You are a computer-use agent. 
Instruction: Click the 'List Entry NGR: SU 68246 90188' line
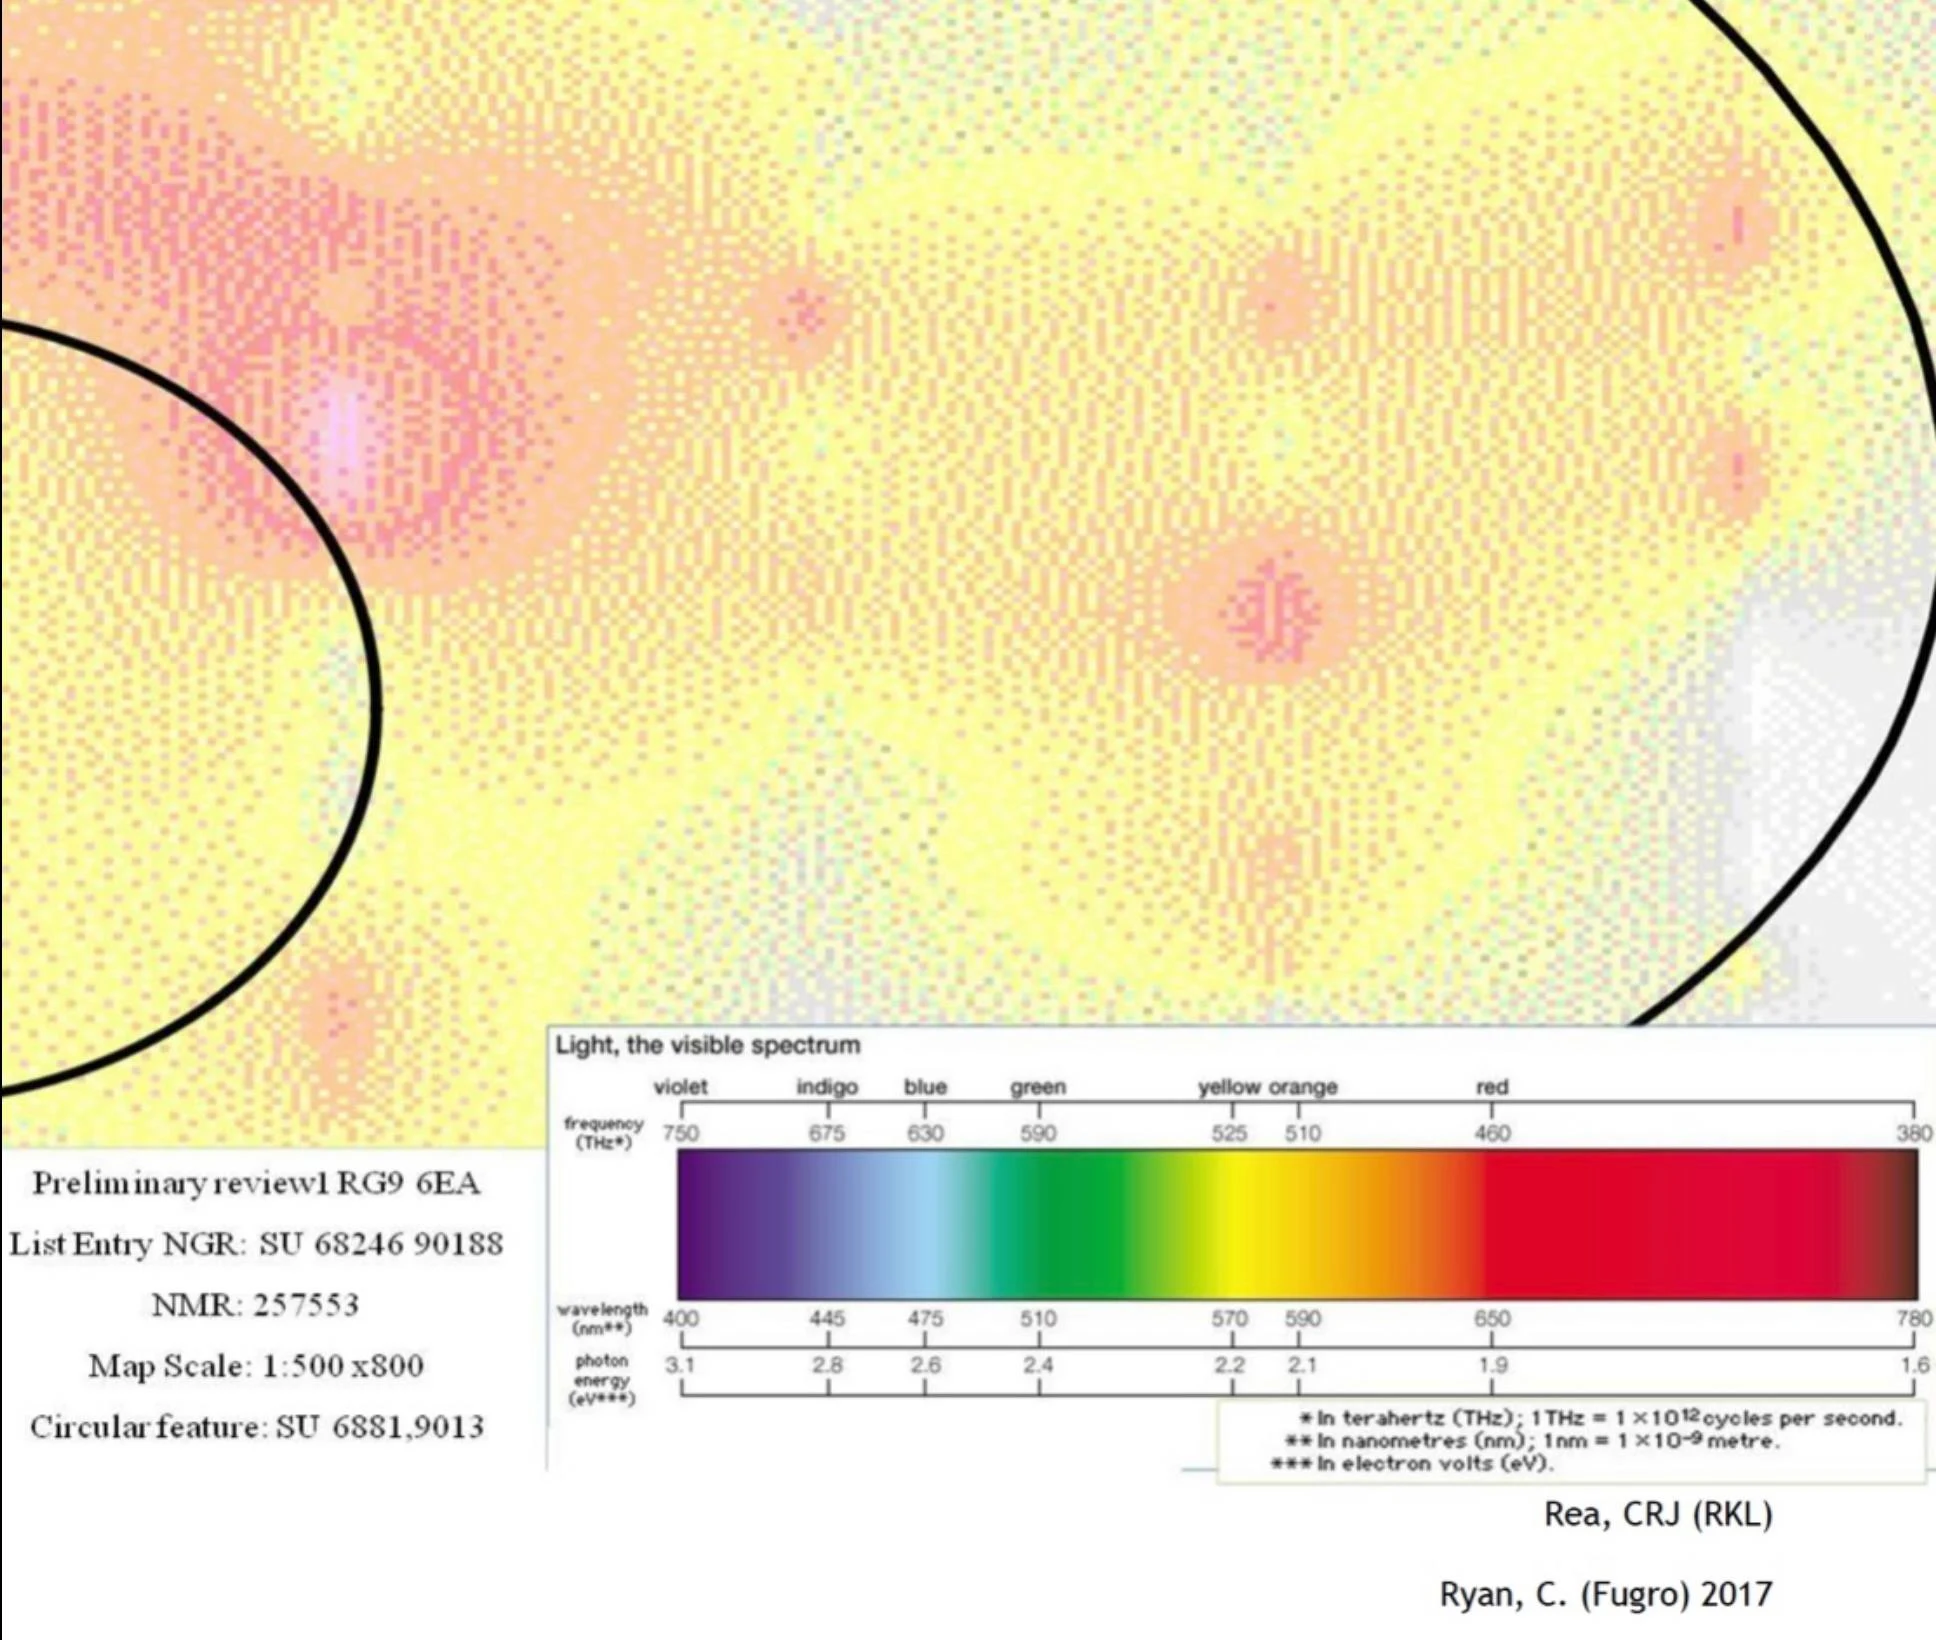256,1244
